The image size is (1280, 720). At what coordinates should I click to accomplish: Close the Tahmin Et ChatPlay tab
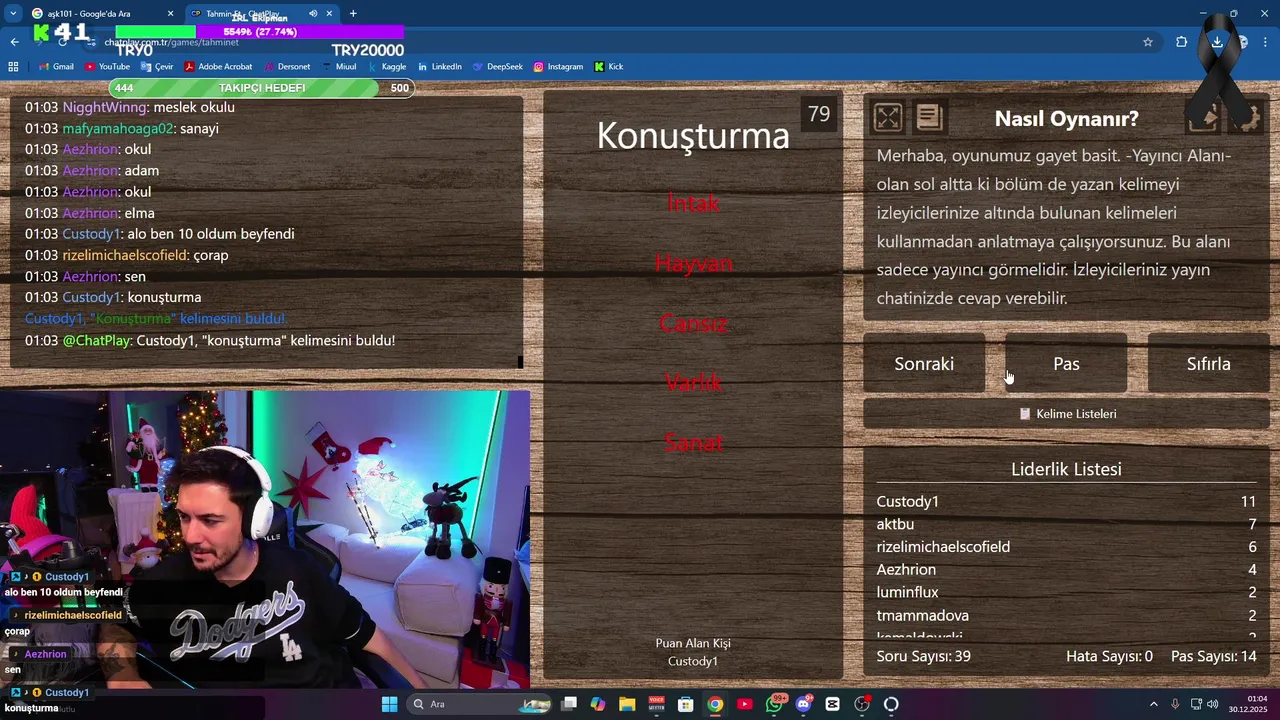tap(329, 14)
